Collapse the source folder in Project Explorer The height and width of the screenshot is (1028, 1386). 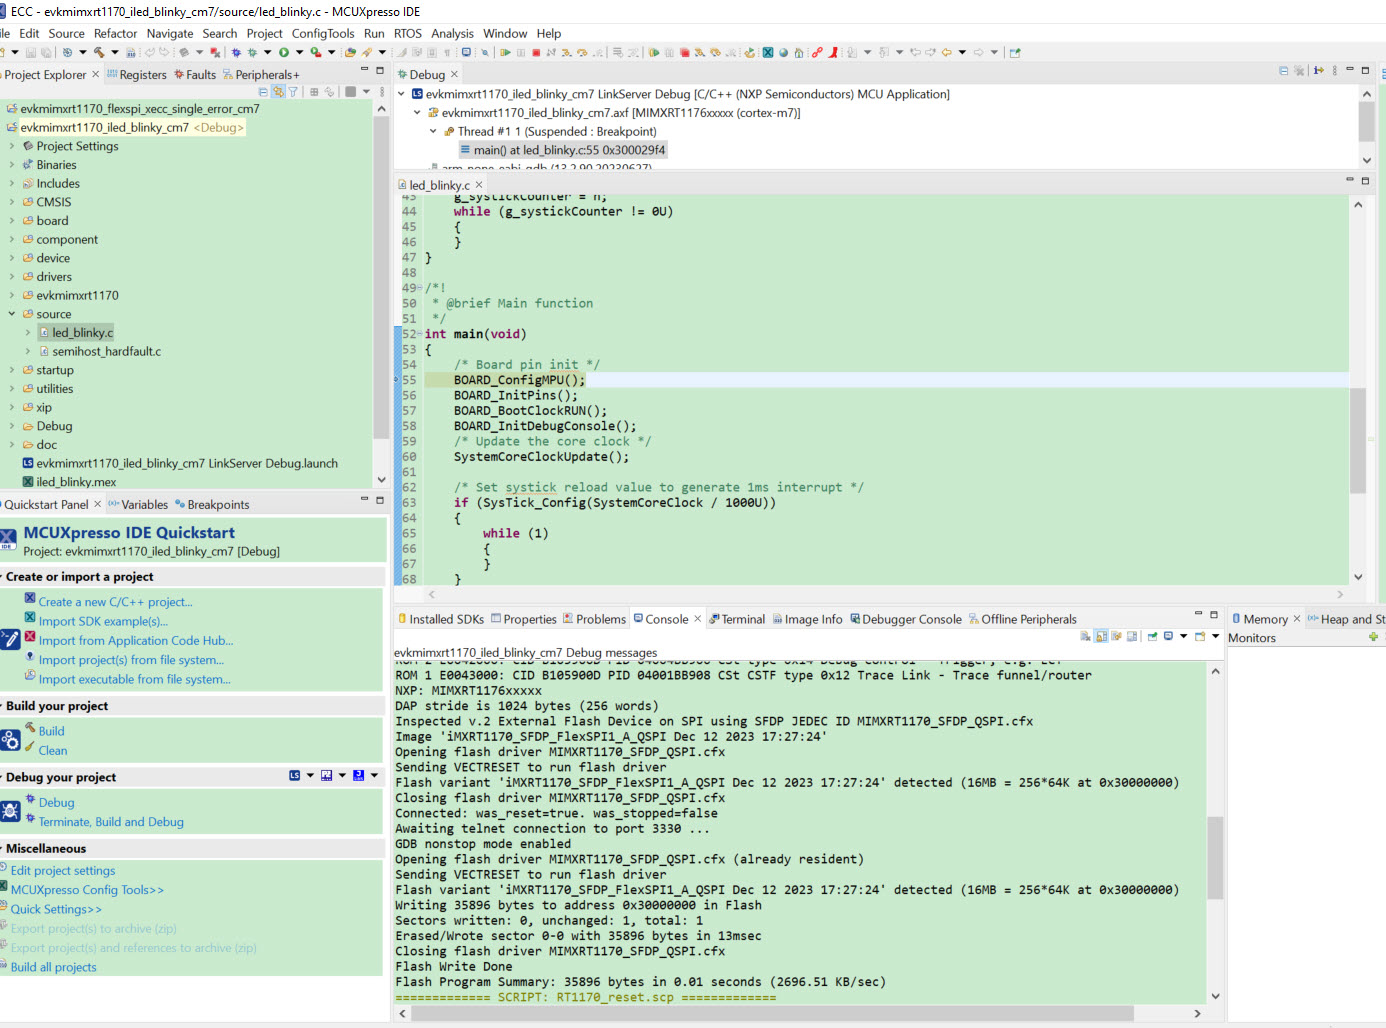tap(10, 313)
